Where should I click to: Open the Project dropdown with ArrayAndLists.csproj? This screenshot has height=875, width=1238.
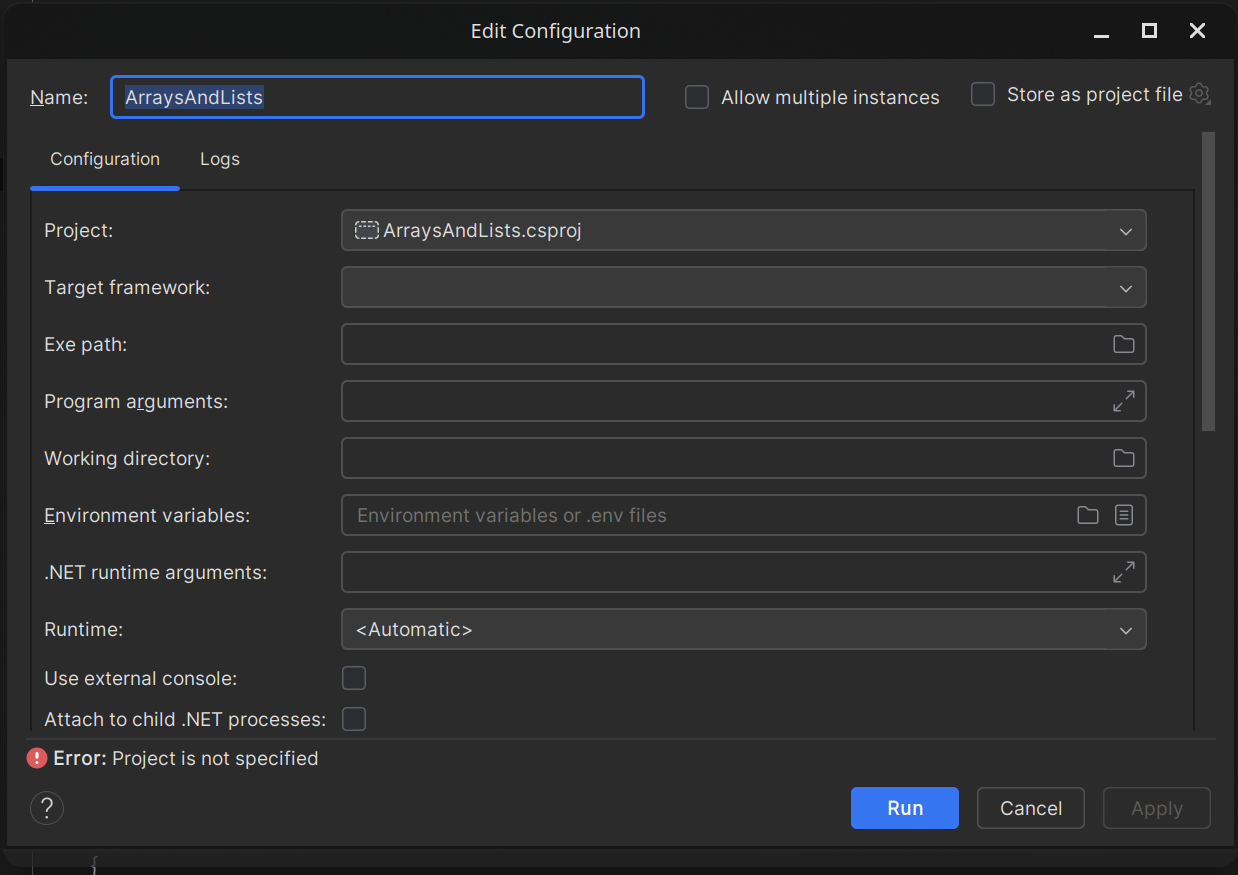pos(743,230)
